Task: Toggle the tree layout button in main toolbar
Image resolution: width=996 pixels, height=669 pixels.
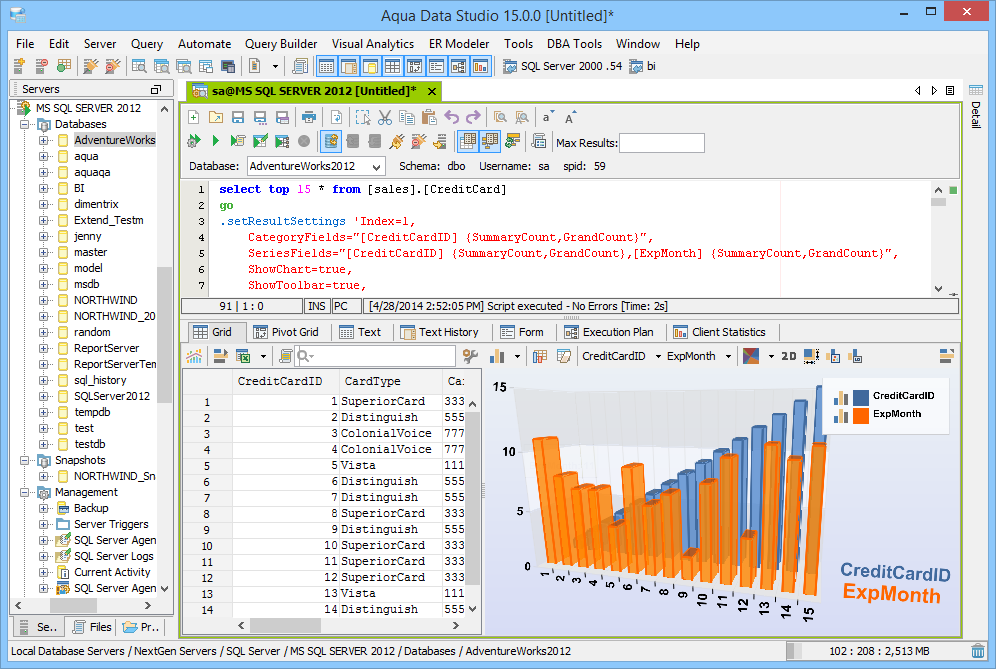Action: click(459, 66)
